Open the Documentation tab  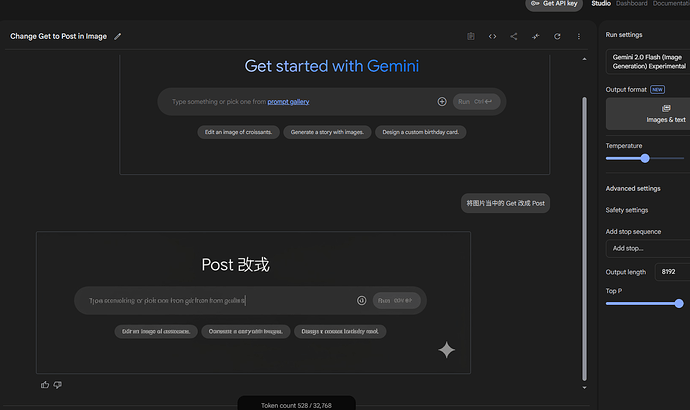(x=671, y=4)
